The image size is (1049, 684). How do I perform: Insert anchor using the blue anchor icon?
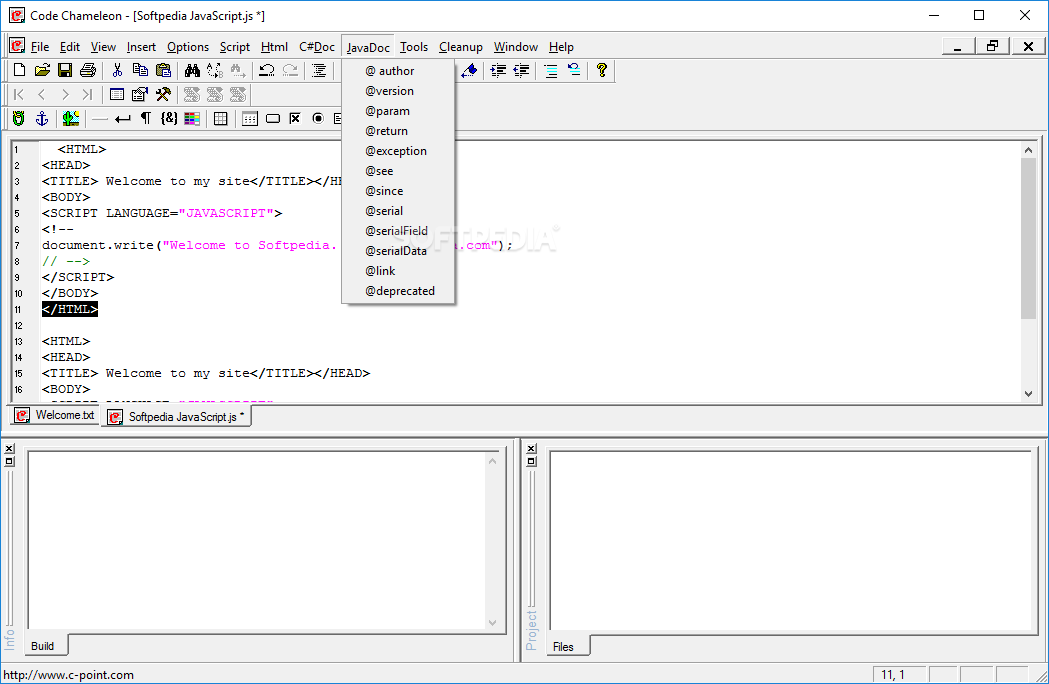[x=41, y=118]
